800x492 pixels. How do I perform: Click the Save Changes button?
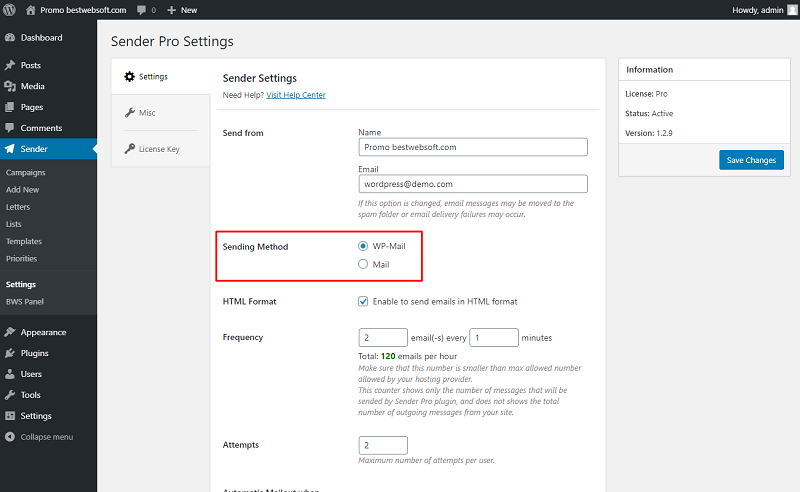[751, 160]
